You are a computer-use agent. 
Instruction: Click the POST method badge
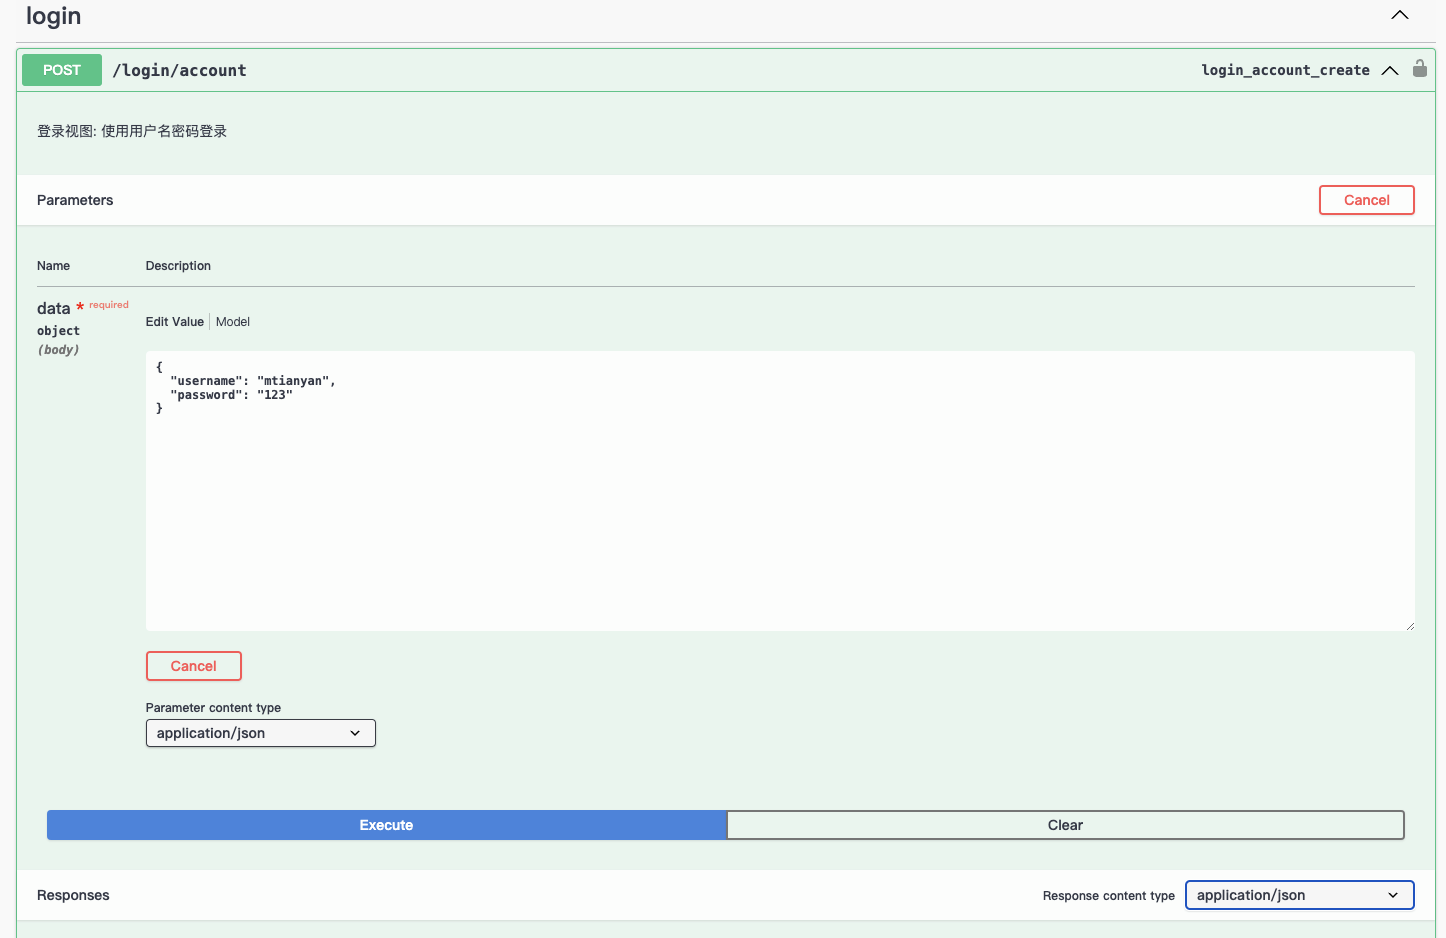point(62,70)
